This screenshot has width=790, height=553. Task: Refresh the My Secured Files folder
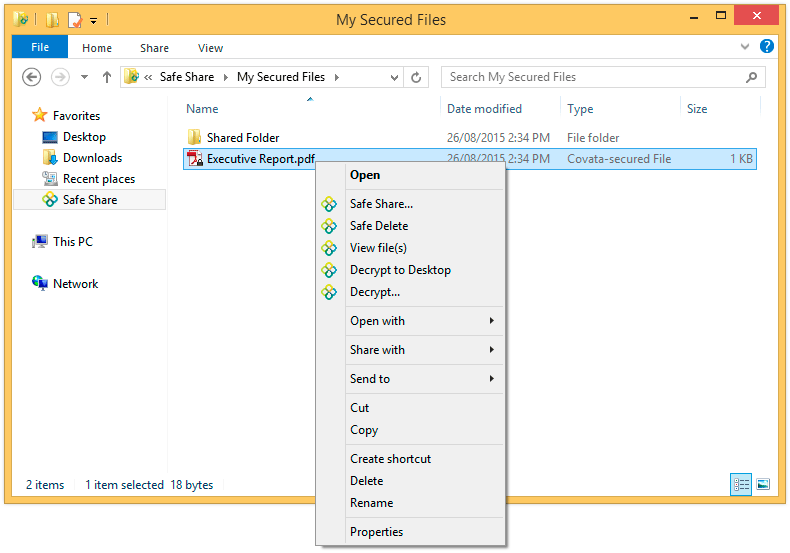coord(416,77)
